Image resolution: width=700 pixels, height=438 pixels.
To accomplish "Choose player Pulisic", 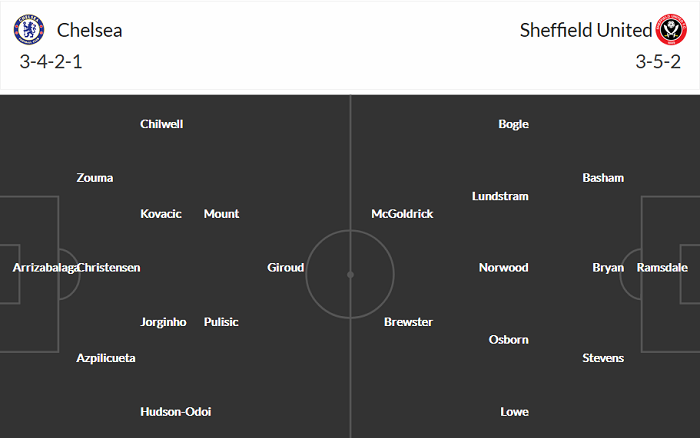I will tap(221, 322).
